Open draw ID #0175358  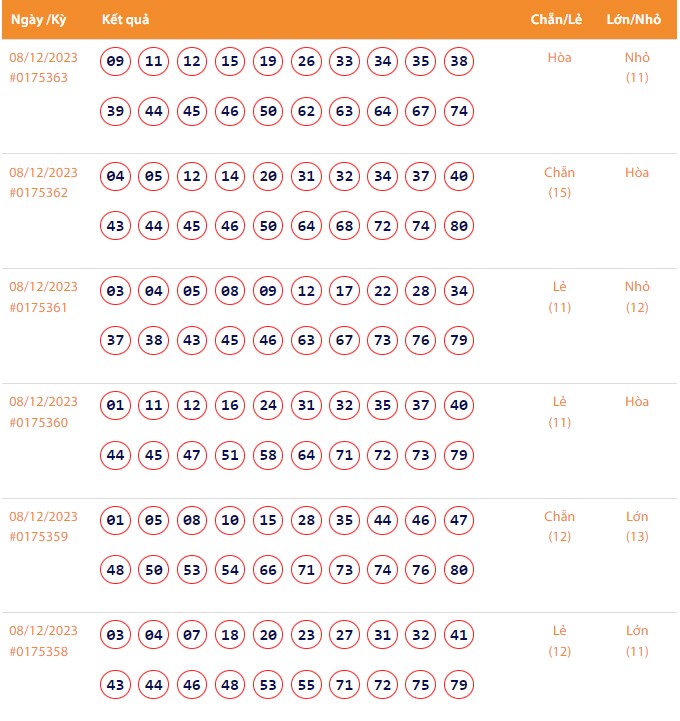(x=39, y=652)
